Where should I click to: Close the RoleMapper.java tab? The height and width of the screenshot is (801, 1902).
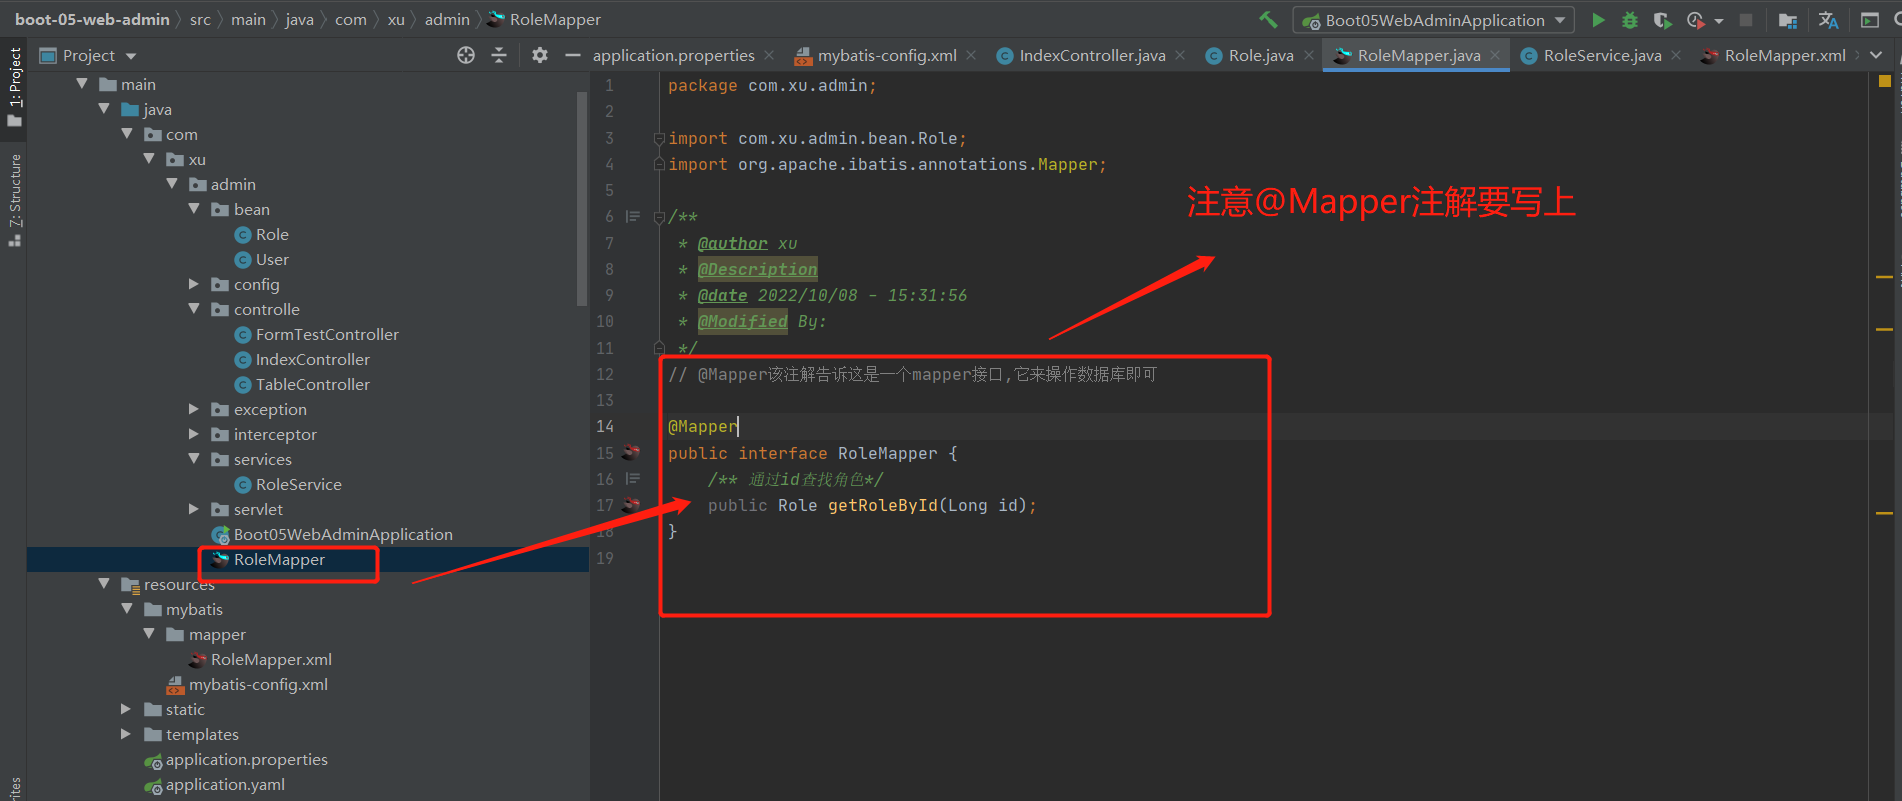click(1495, 55)
